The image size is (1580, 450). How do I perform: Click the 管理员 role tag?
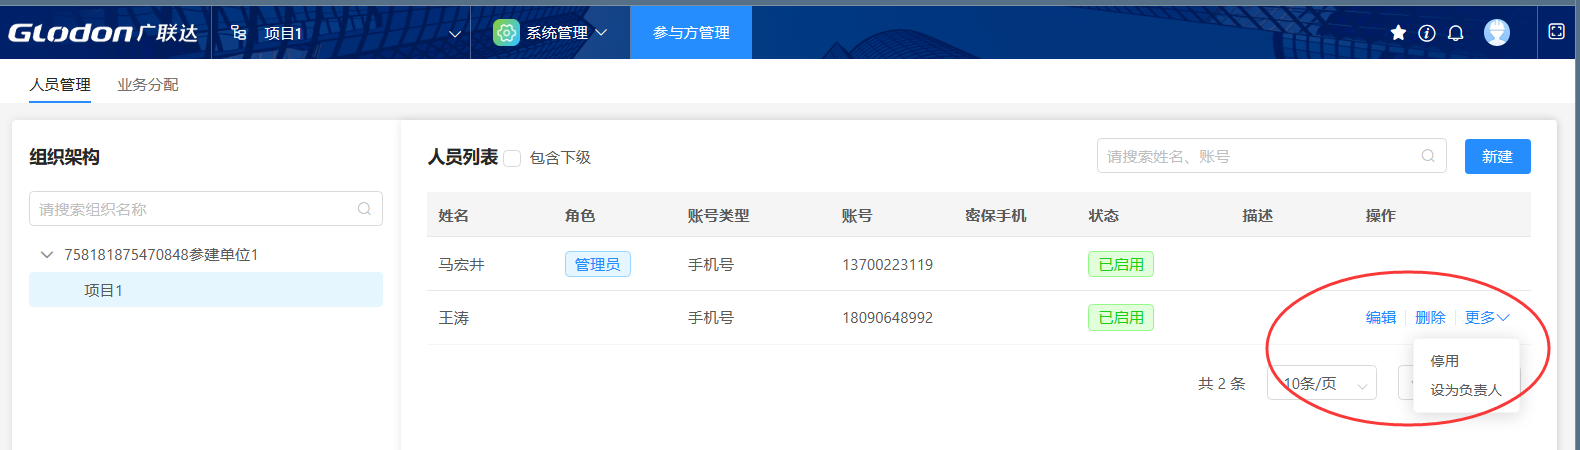point(597,264)
